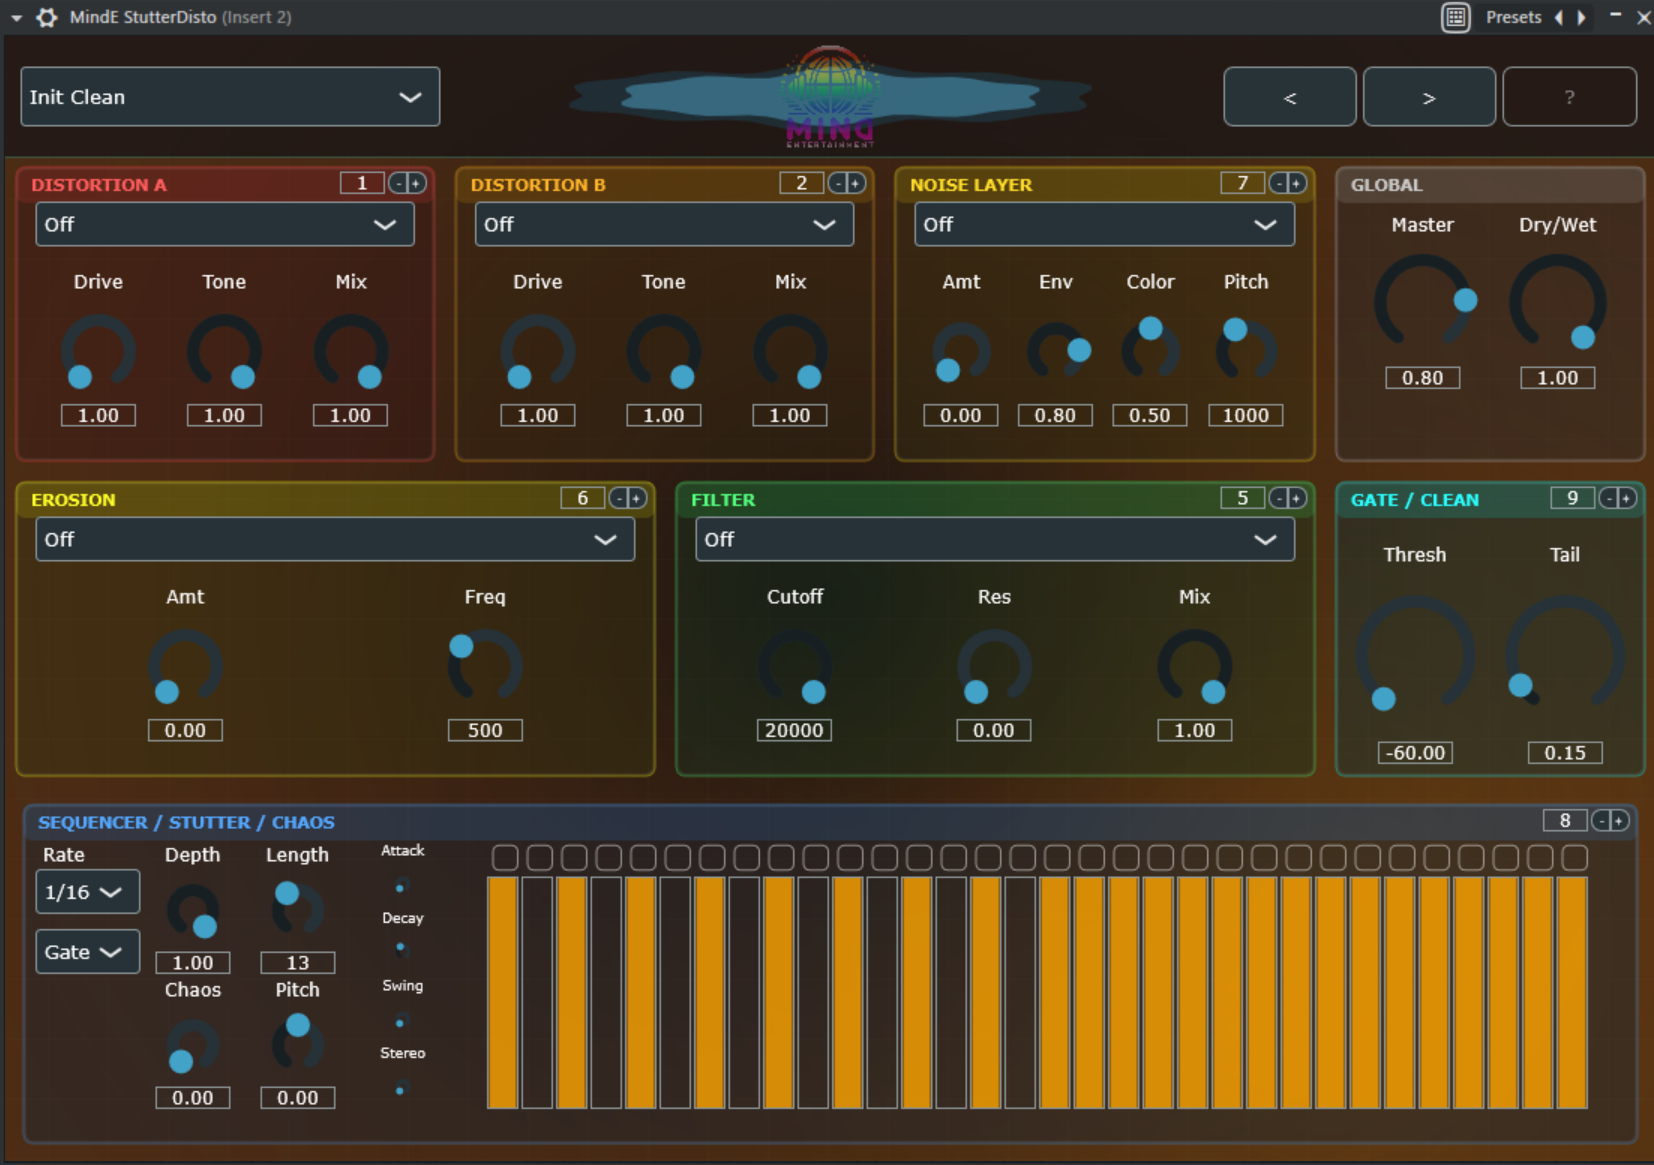The width and height of the screenshot is (1654, 1165).
Task: Click the plus stepper for Gate / Clean order
Action: point(1626,498)
